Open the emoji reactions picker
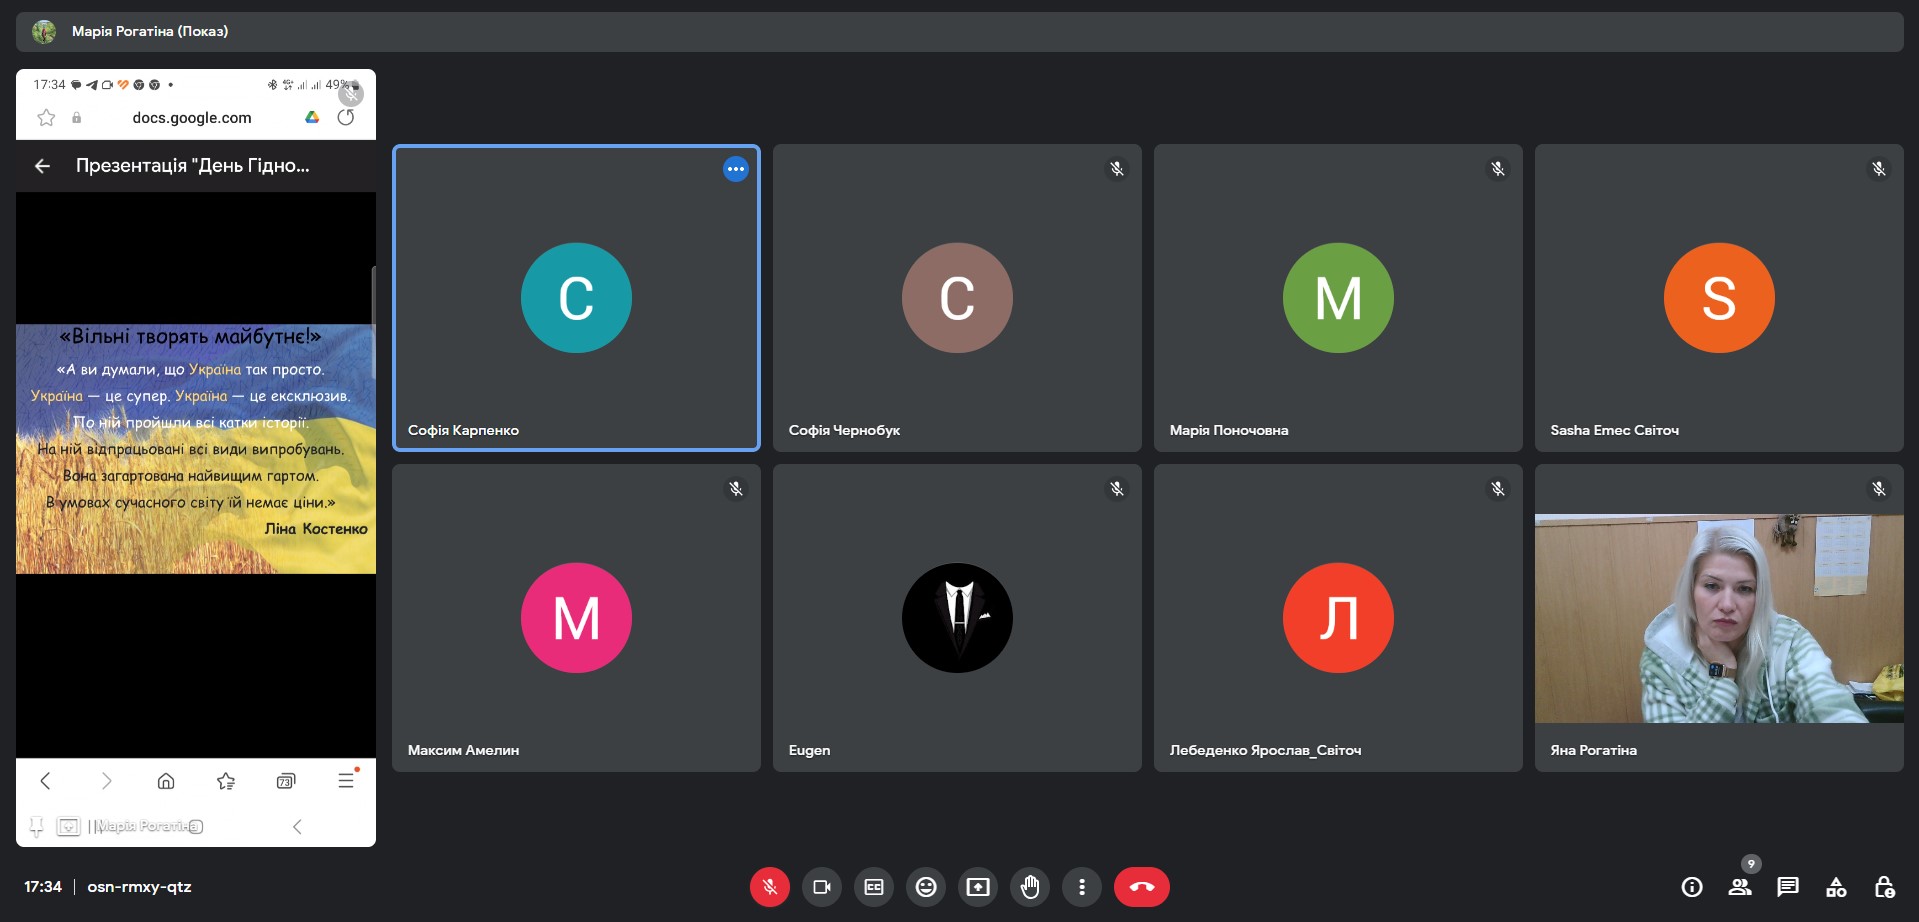 (x=925, y=887)
